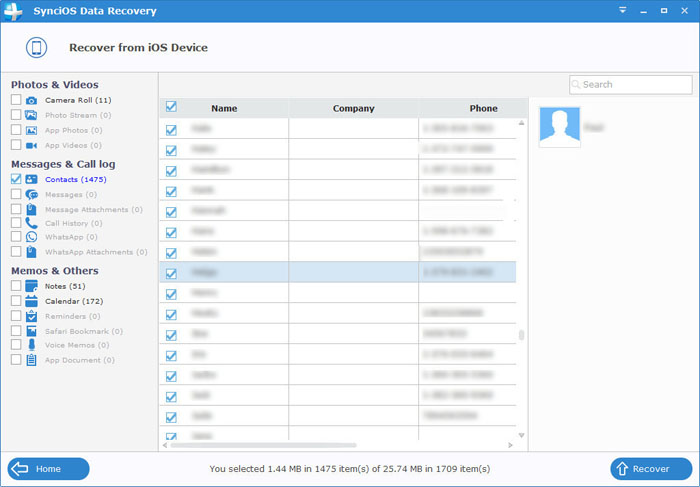This screenshot has height=487, width=700.
Task: Click the Contacts card icon
Action: coord(31,179)
